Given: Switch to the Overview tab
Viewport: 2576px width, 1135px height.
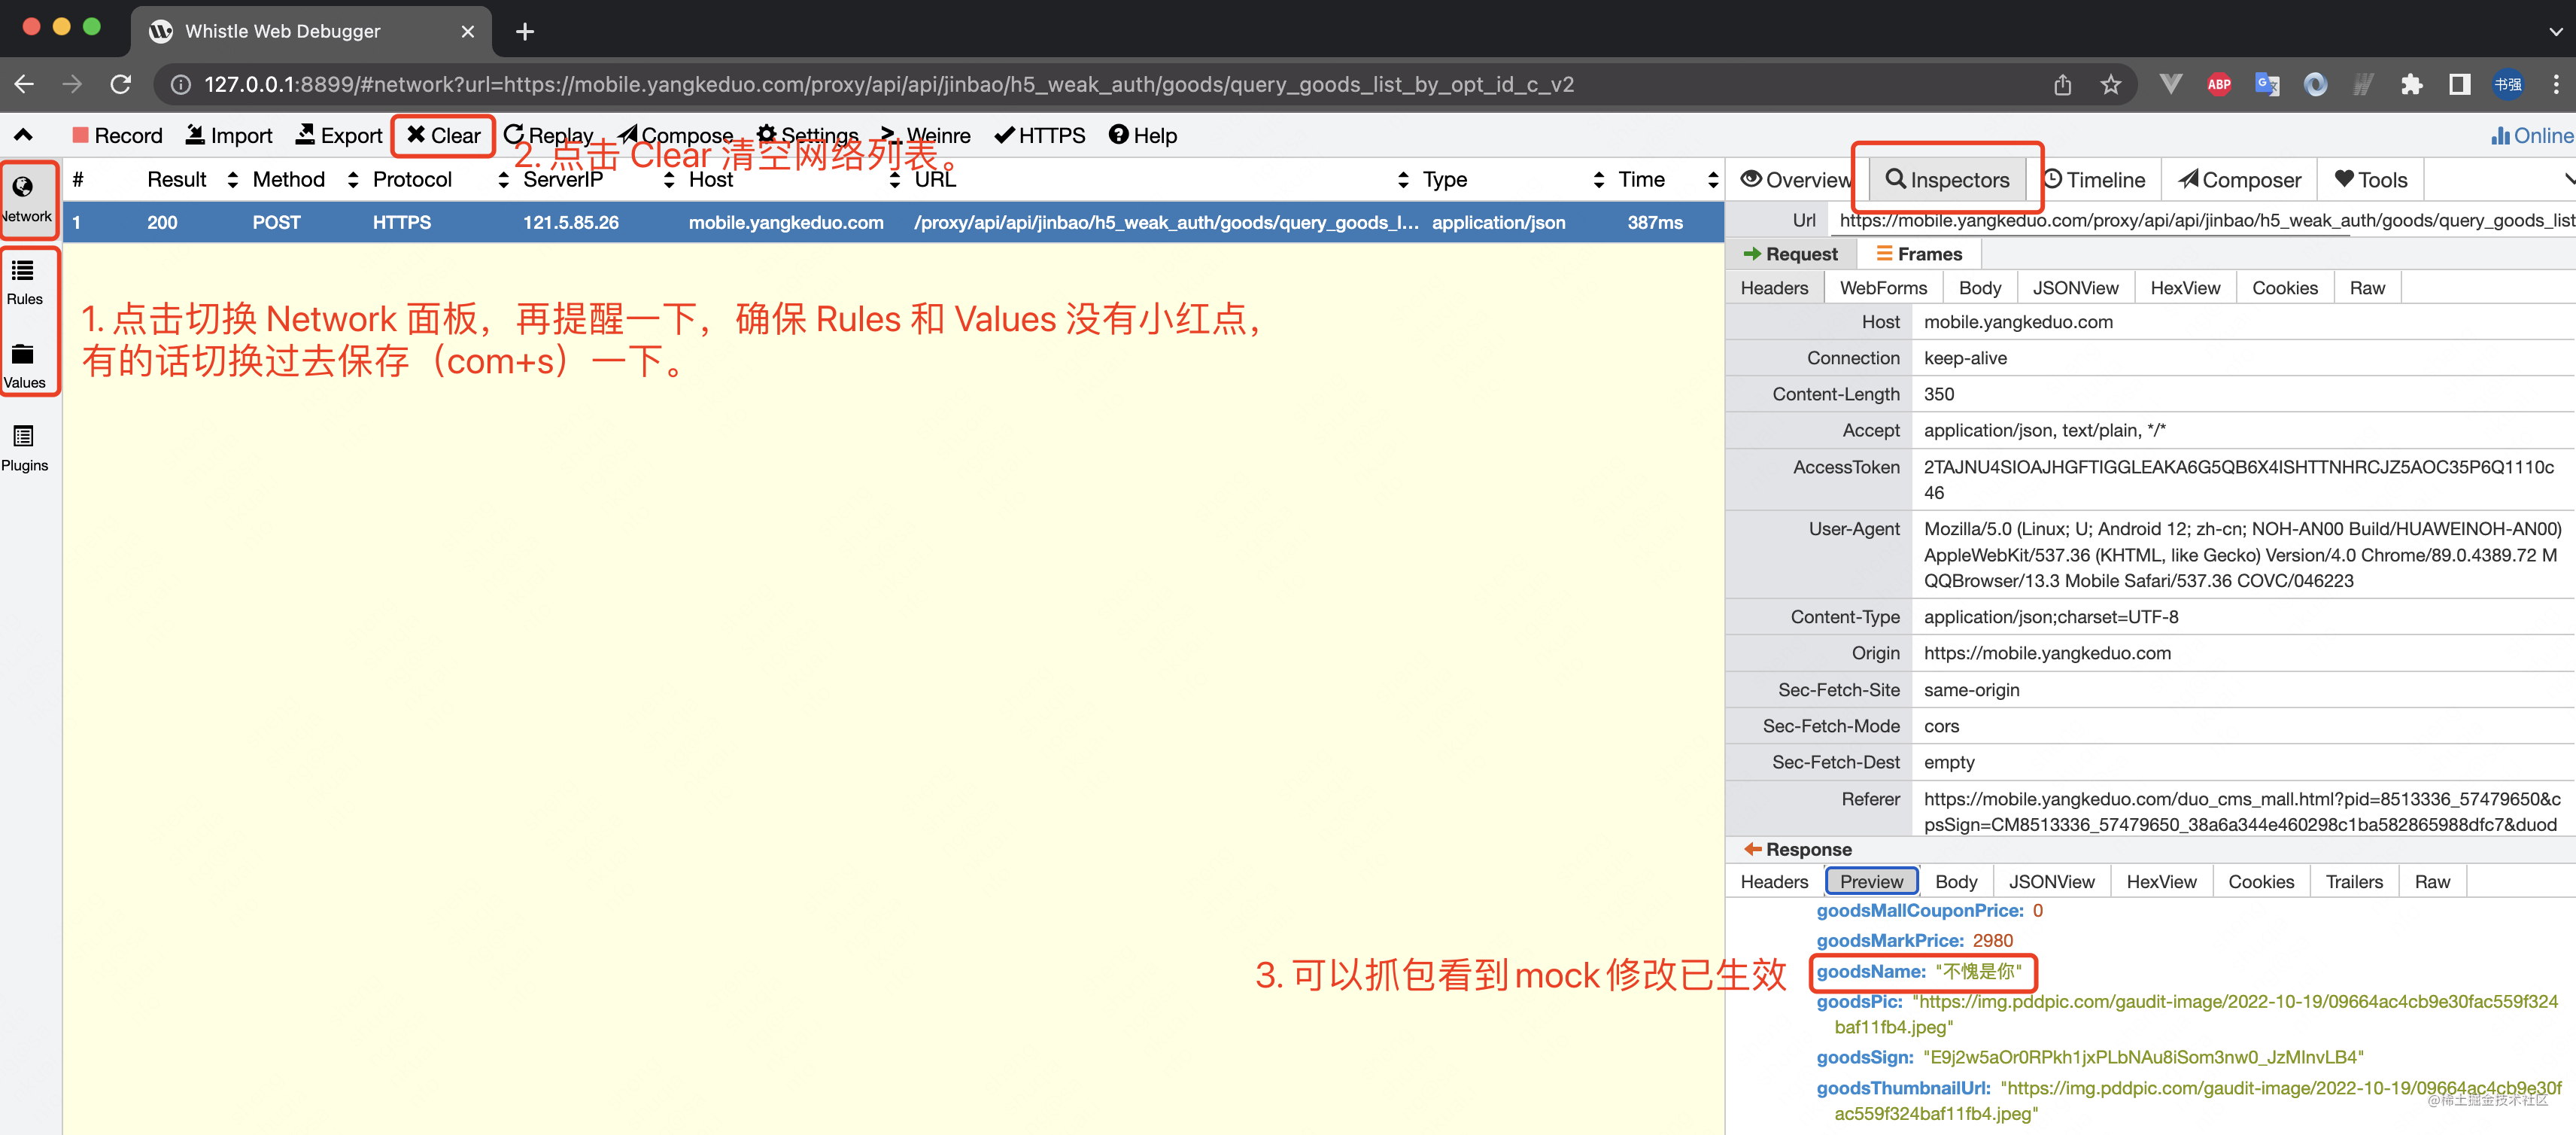Looking at the screenshot, I should pos(1796,180).
